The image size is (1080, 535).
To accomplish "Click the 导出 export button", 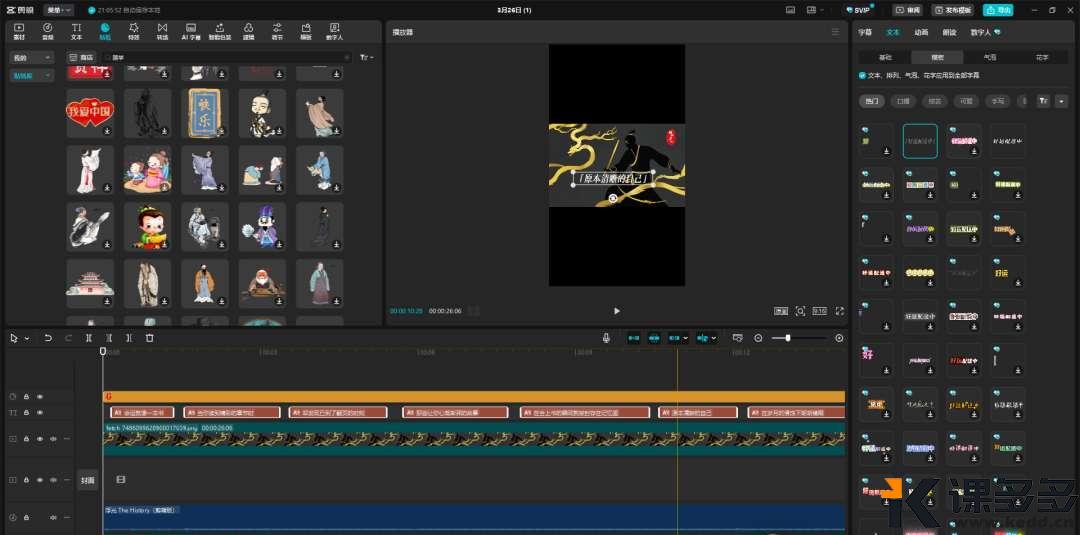I will coord(997,10).
